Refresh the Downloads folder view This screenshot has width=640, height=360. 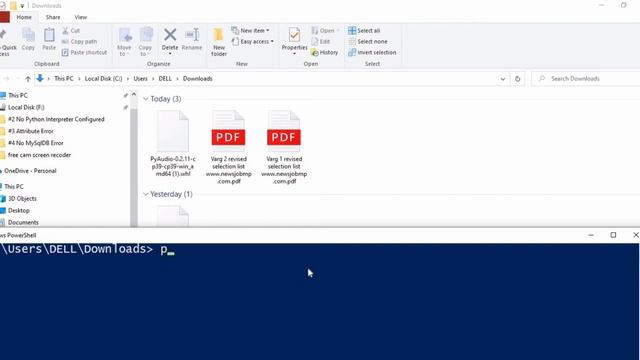(x=518, y=79)
